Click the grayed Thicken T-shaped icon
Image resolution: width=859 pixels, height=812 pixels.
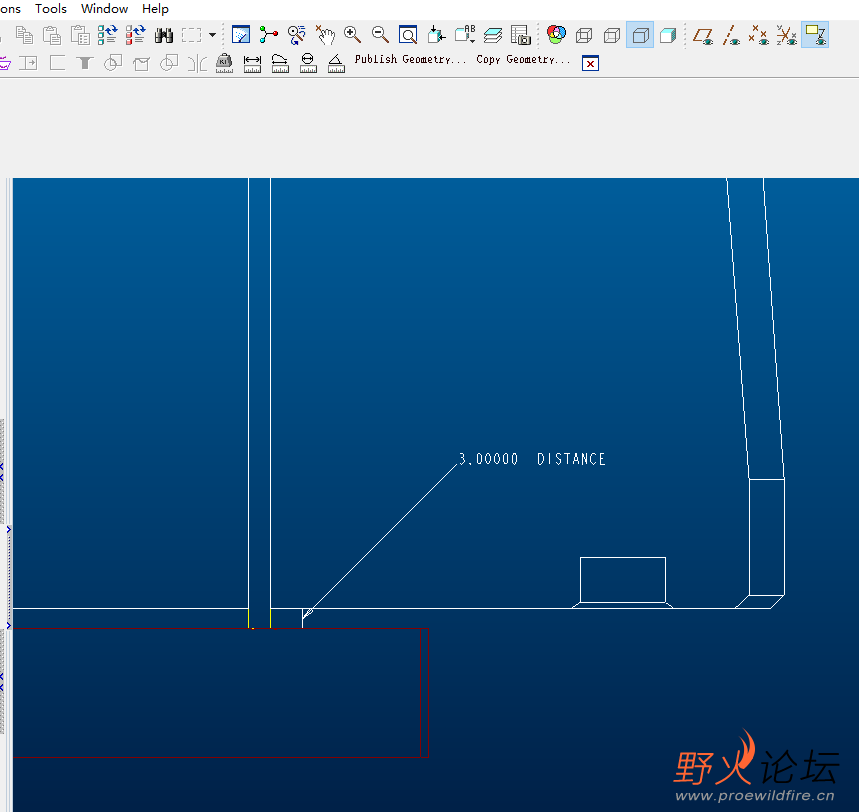84,63
